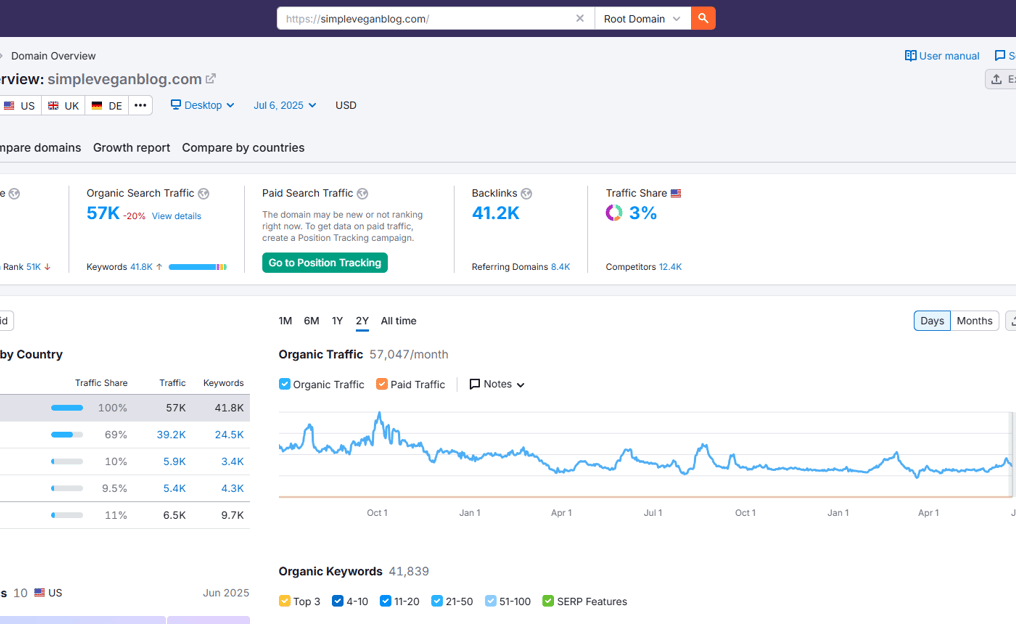Image resolution: width=1016 pixels, height=624 pixels.
Task: Select All time range
Action: 398,321
